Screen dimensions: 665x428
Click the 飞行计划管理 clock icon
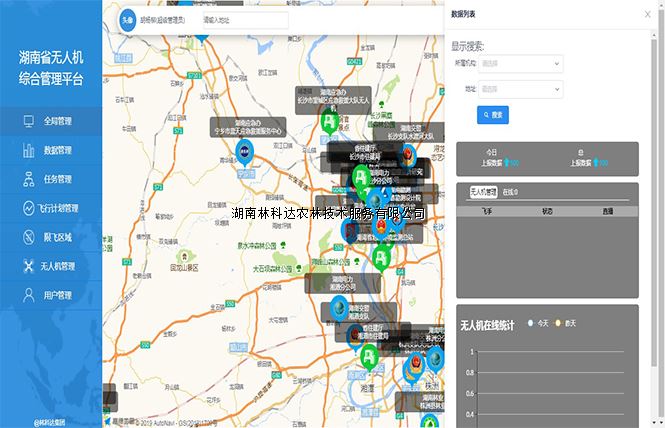28,208
